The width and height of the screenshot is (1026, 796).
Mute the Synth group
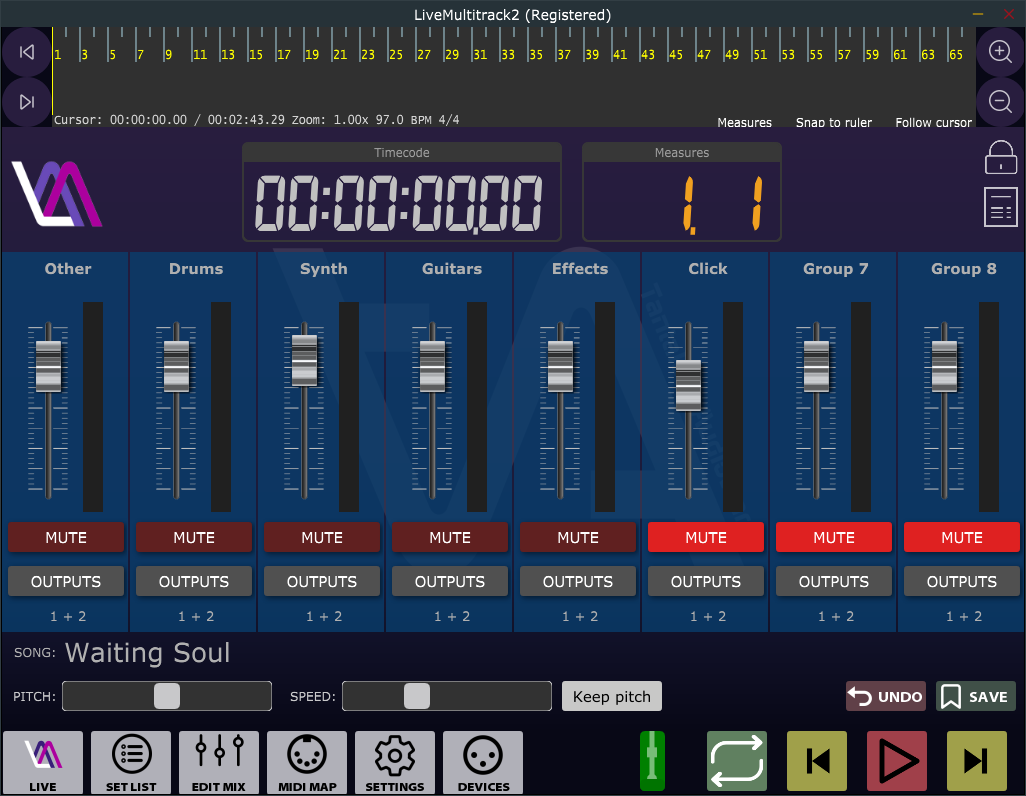322,537
